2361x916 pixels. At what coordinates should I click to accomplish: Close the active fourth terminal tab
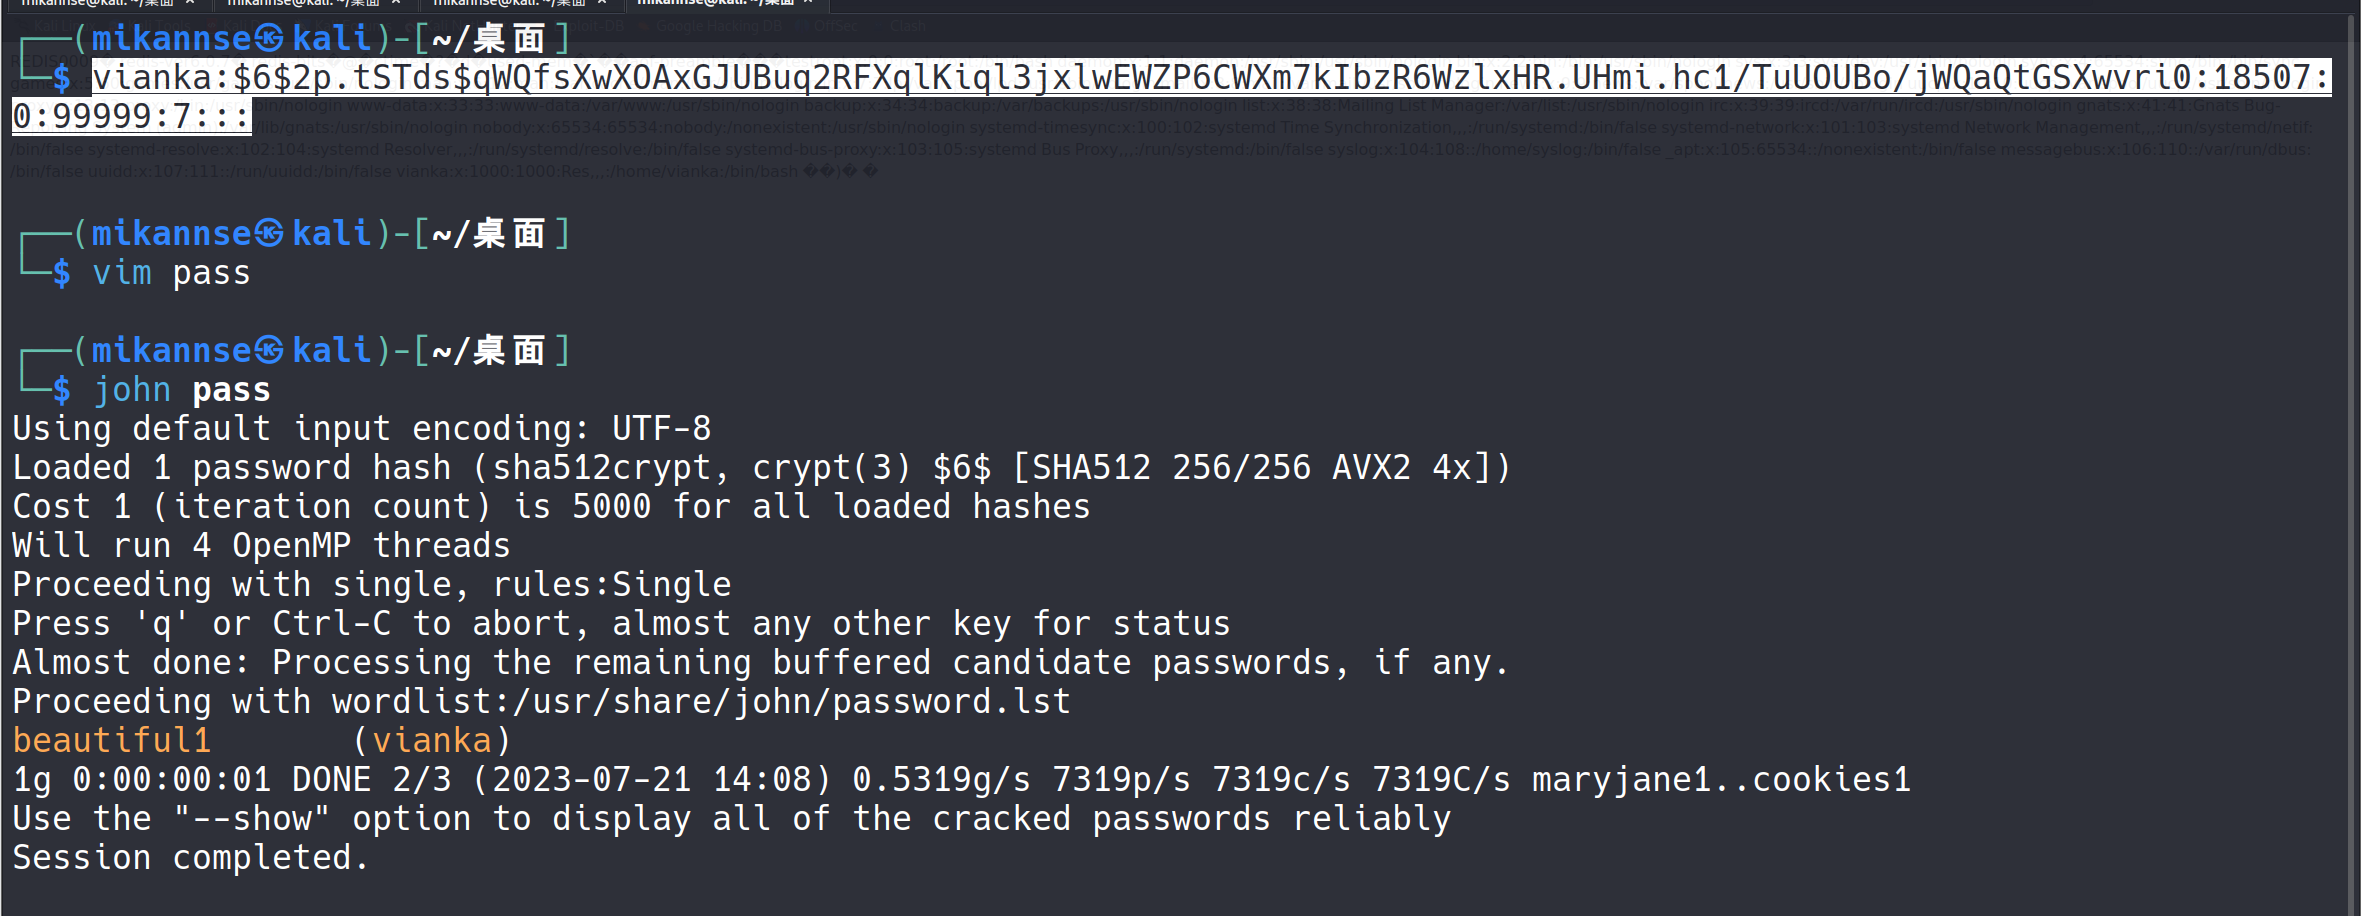808,3
